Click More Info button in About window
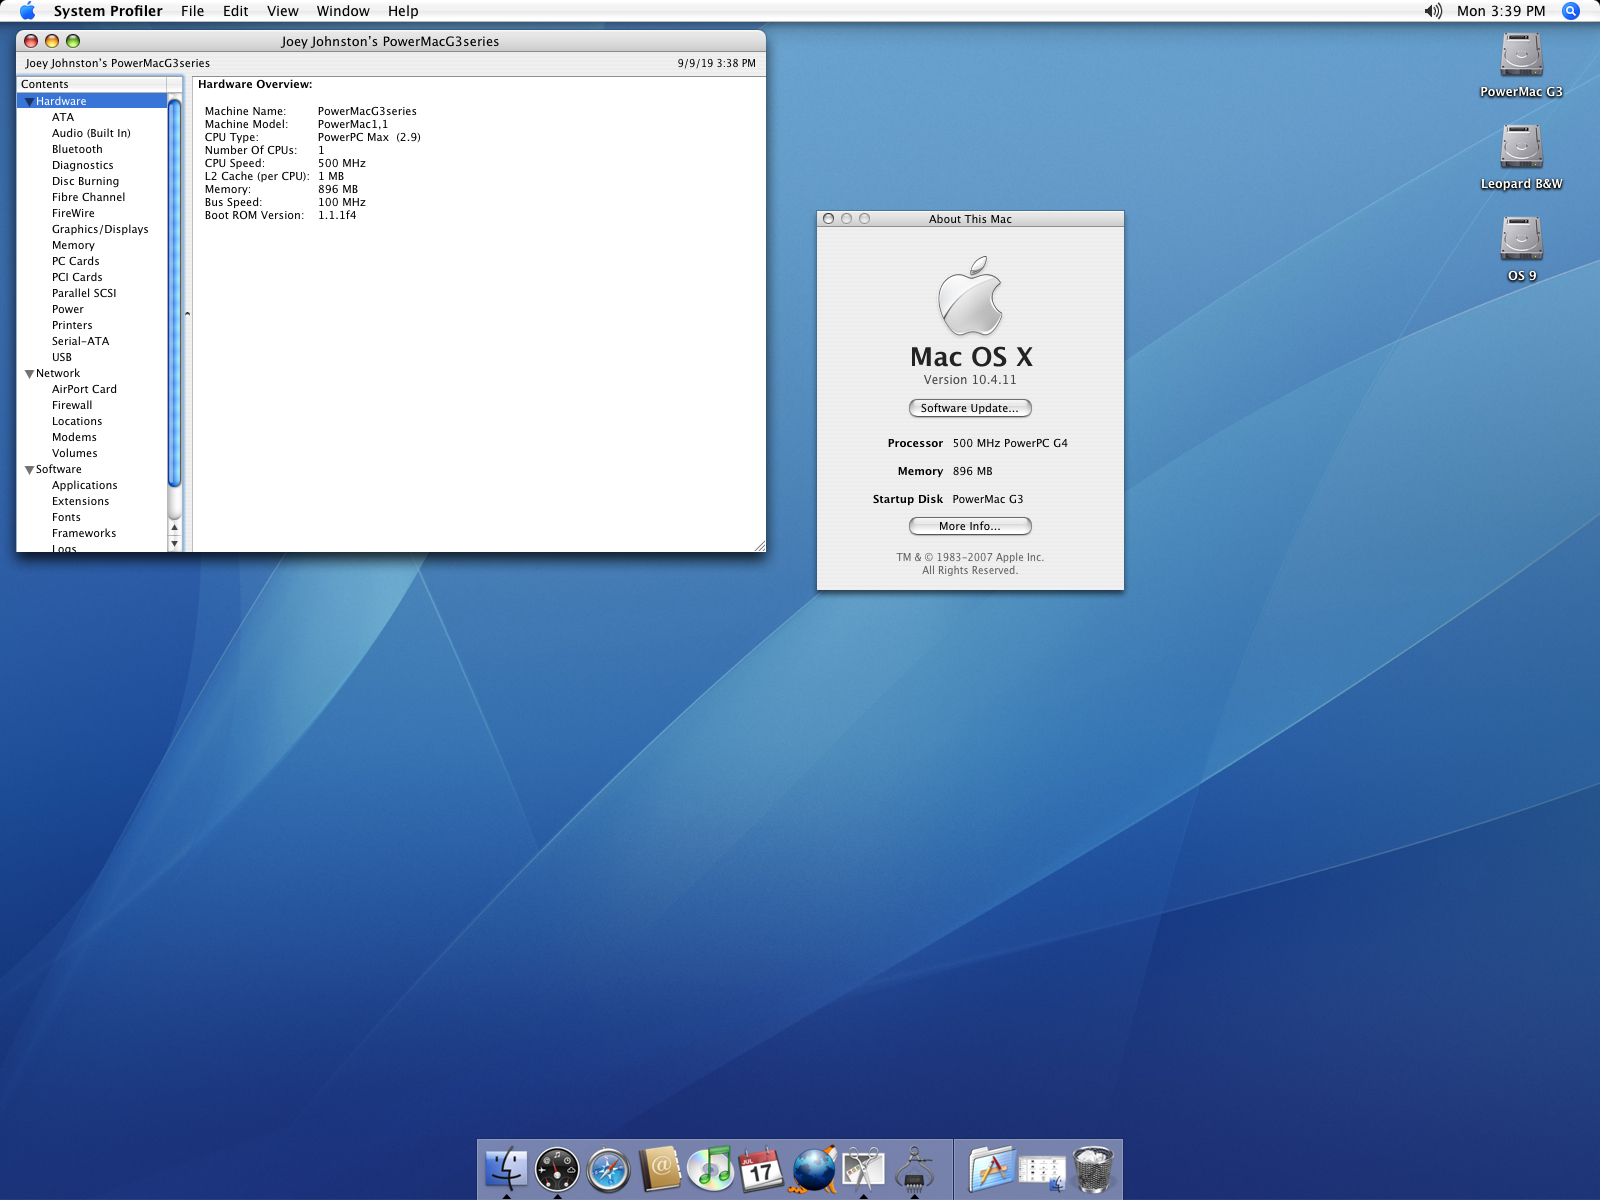 click(x=970, y=526)
